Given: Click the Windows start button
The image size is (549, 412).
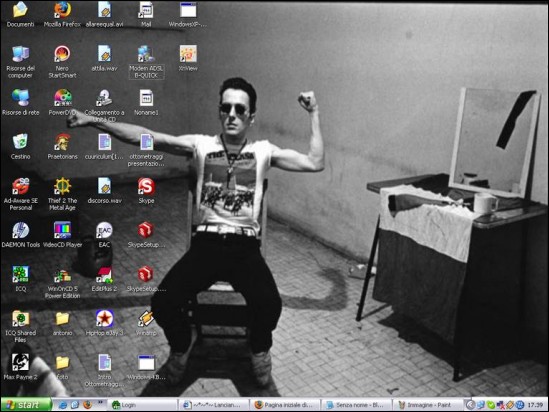Looking at the screenshot, I should (x=26, y=405).
